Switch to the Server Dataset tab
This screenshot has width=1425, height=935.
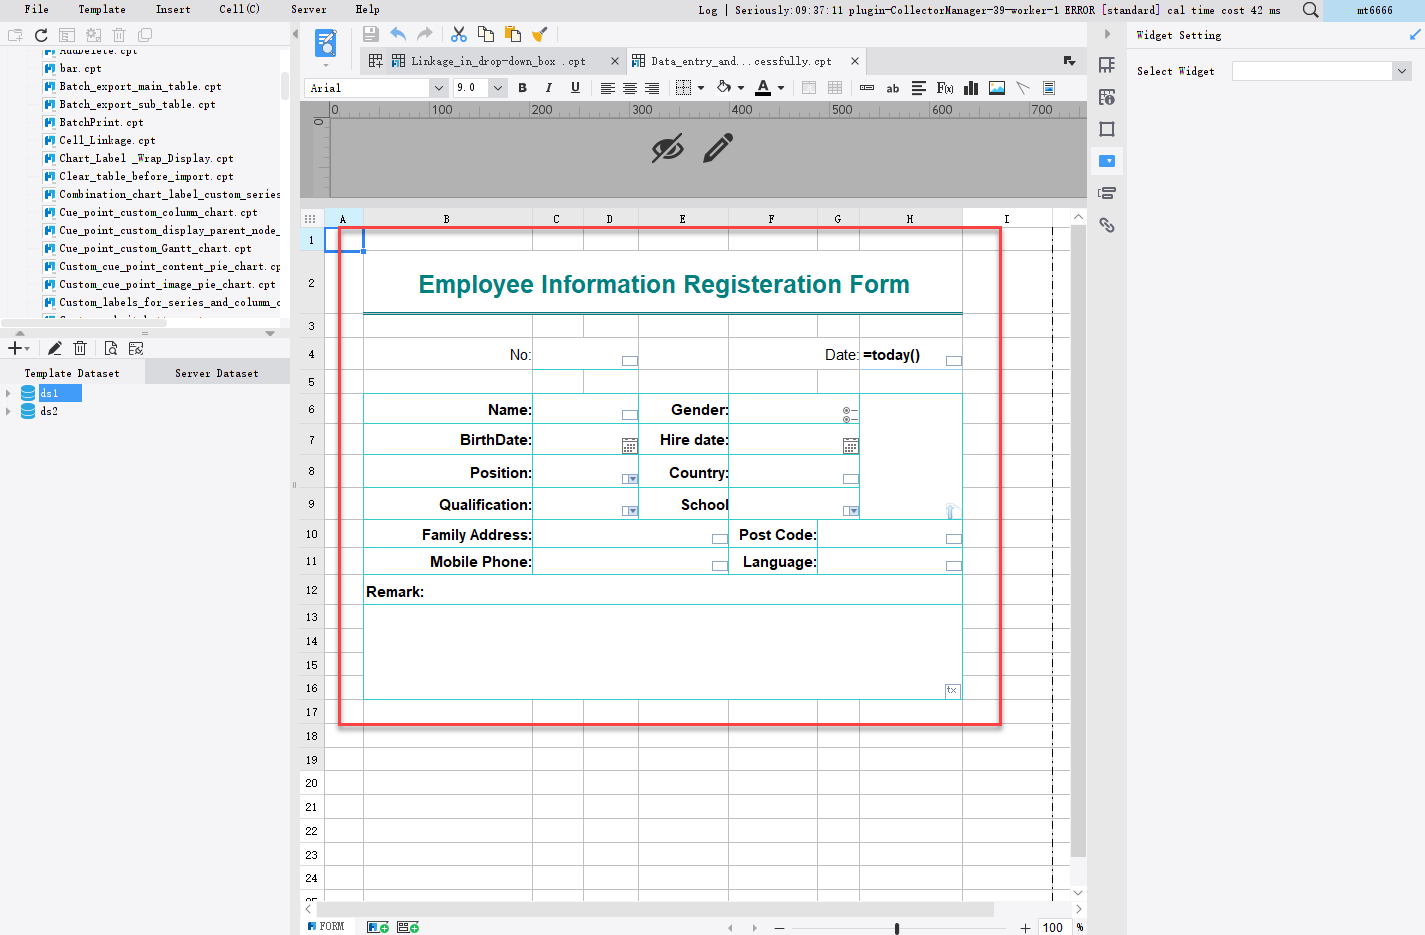click(217, 373)
